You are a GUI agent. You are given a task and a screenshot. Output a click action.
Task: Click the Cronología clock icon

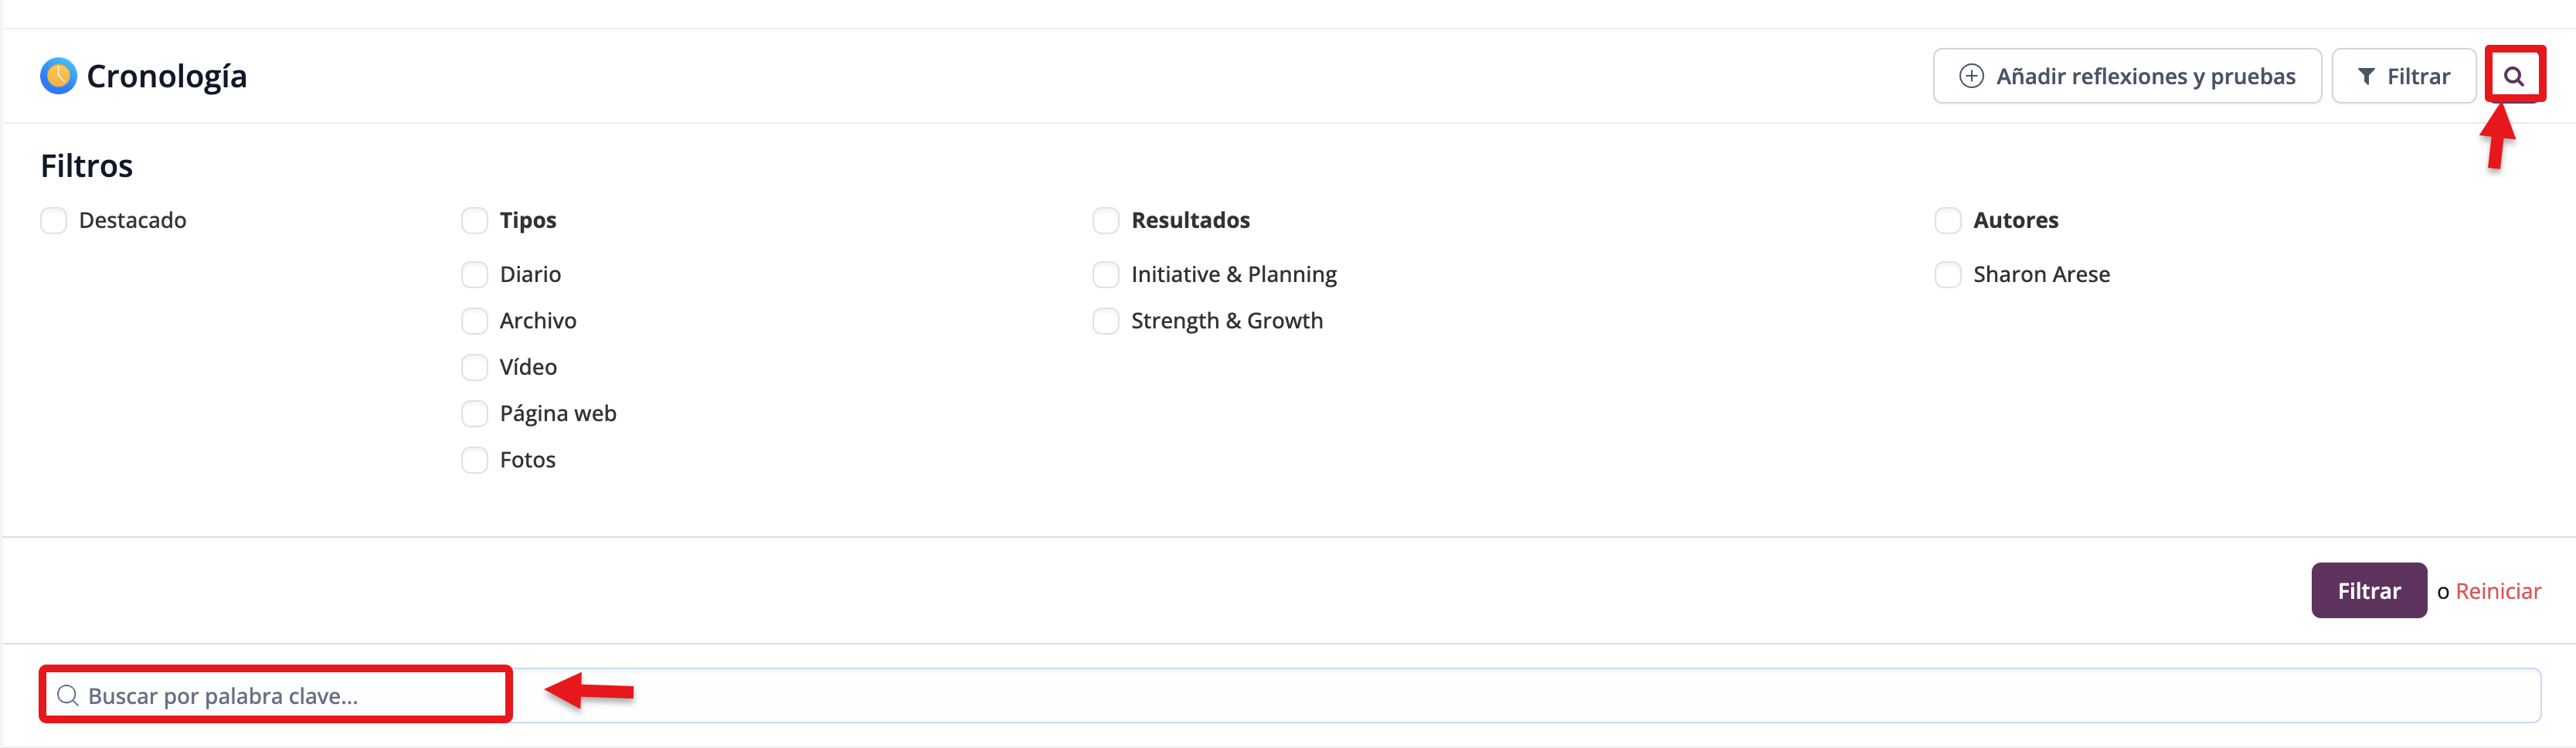click(58, 76)
